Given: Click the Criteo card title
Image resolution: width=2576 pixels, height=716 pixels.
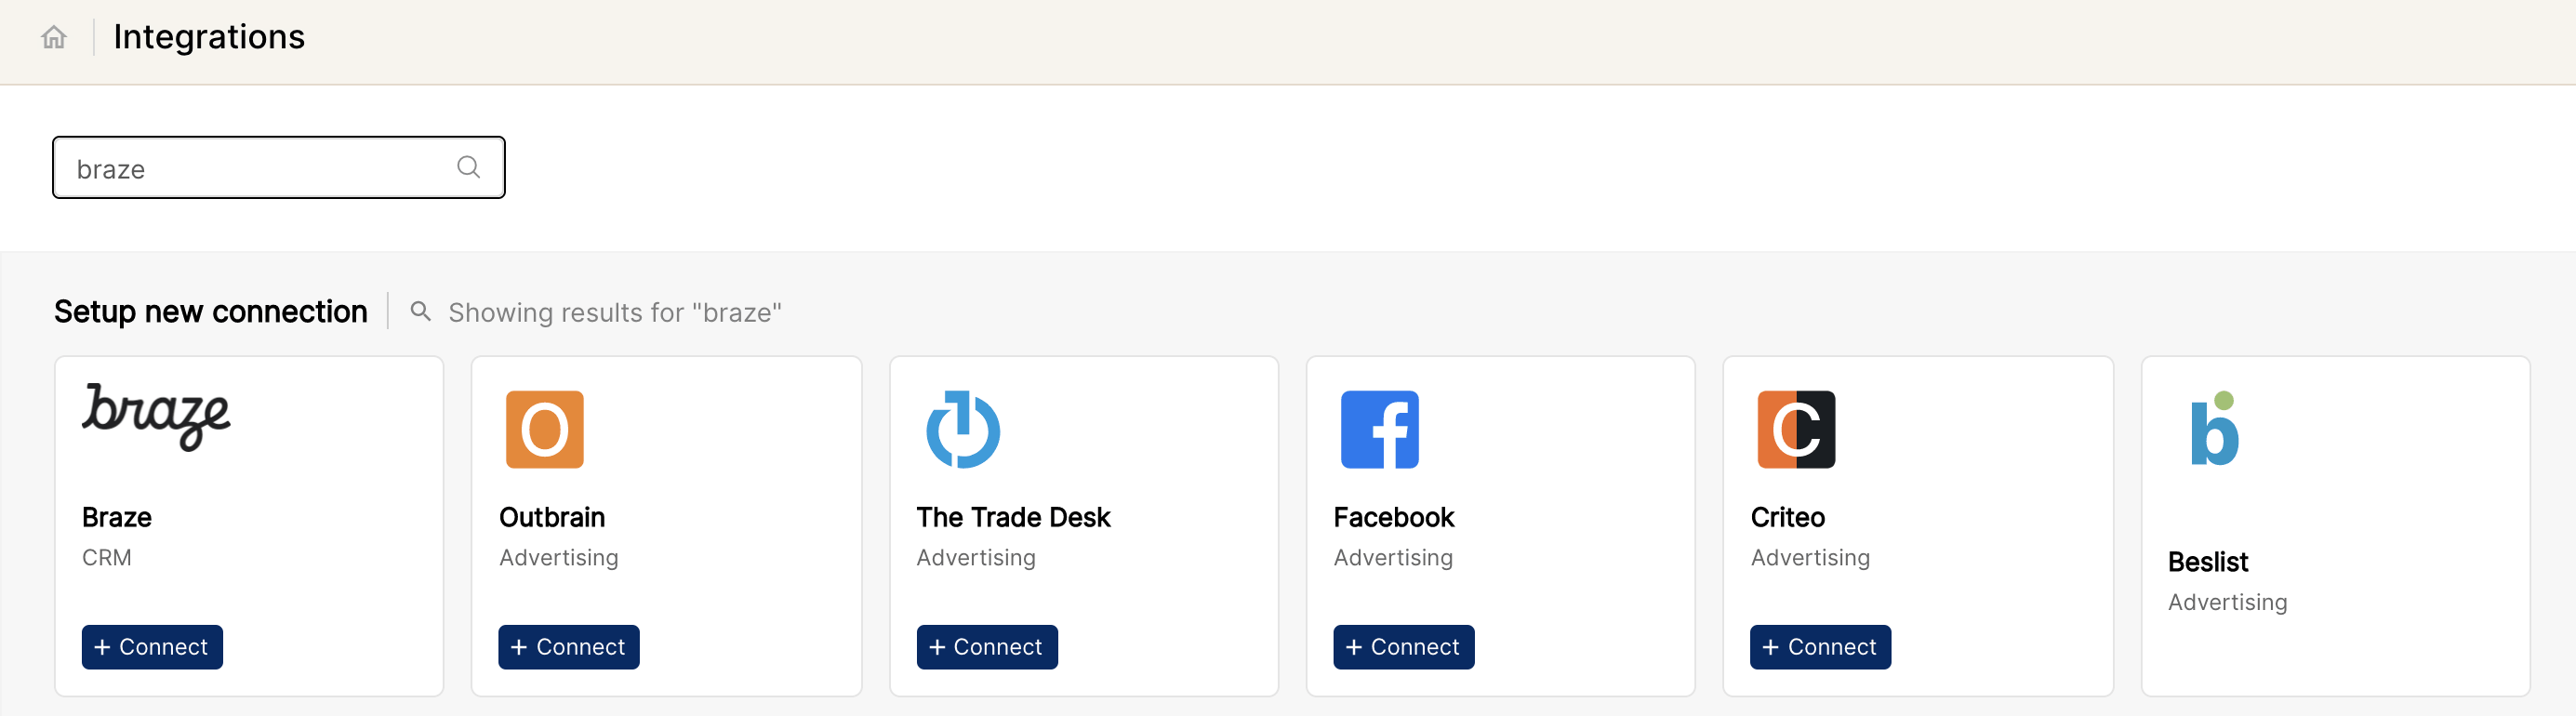Looking at the screenshot, I should click(1787, 517).
